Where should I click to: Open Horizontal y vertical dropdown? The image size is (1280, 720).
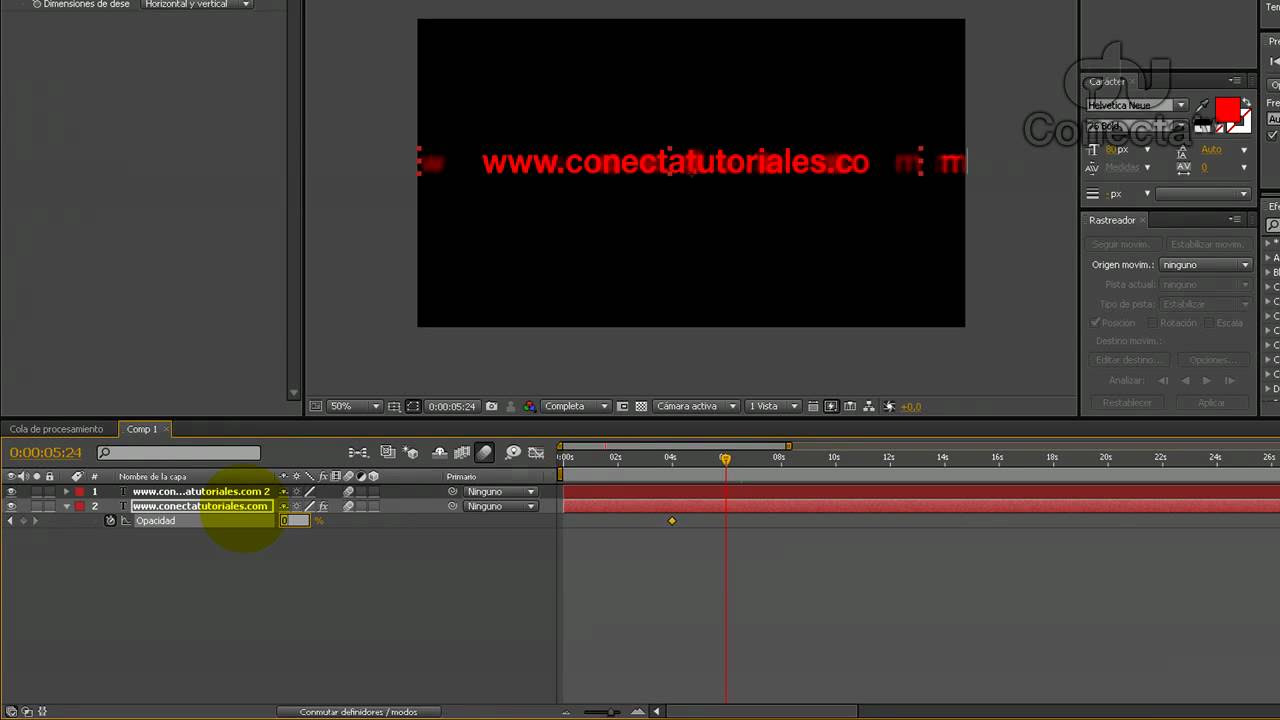click(x=196, y=4)
